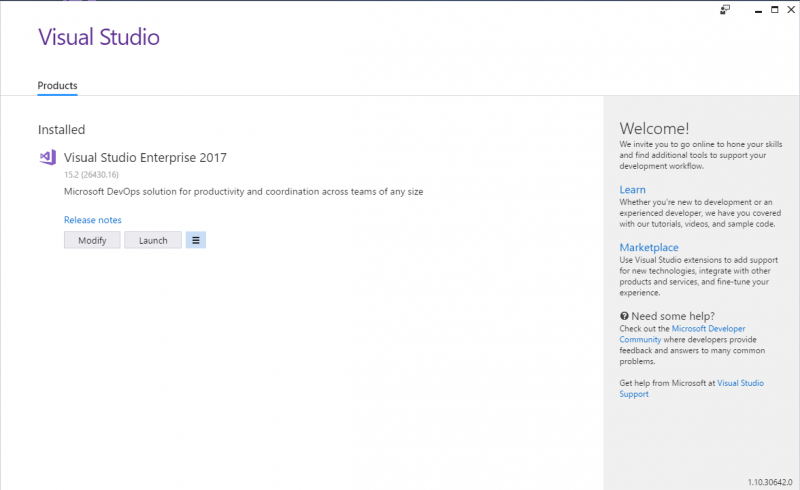Image resolution: width=800 pixels, height=490 pixels.
Task: Click installer version 1.10.30642.0 text
Action: [x=770, y=482]
